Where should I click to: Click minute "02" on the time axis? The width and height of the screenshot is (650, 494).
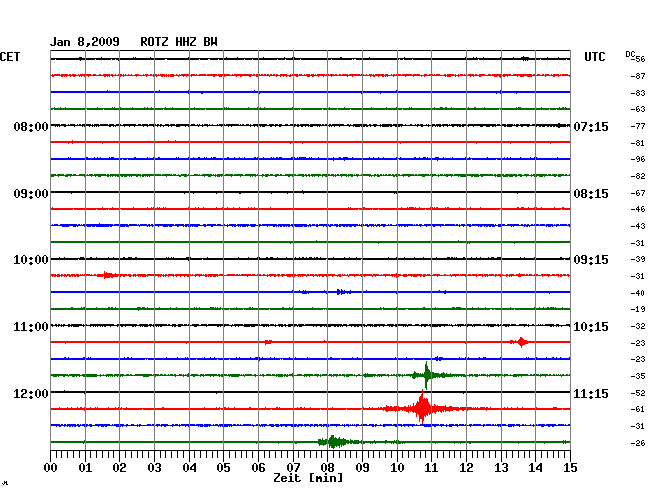pos(119,467)
